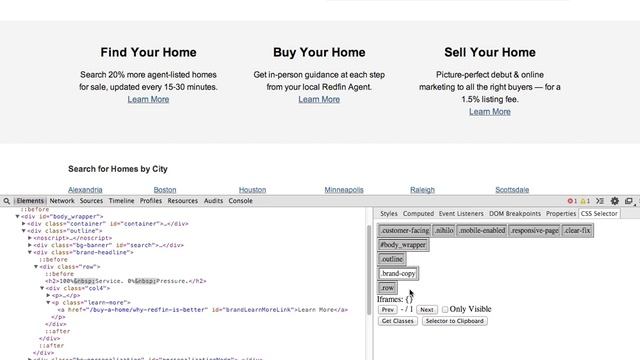The width and height of the screenshot is (640, 360).
Task: Open the Sources tab
Action: coord(91,201)
